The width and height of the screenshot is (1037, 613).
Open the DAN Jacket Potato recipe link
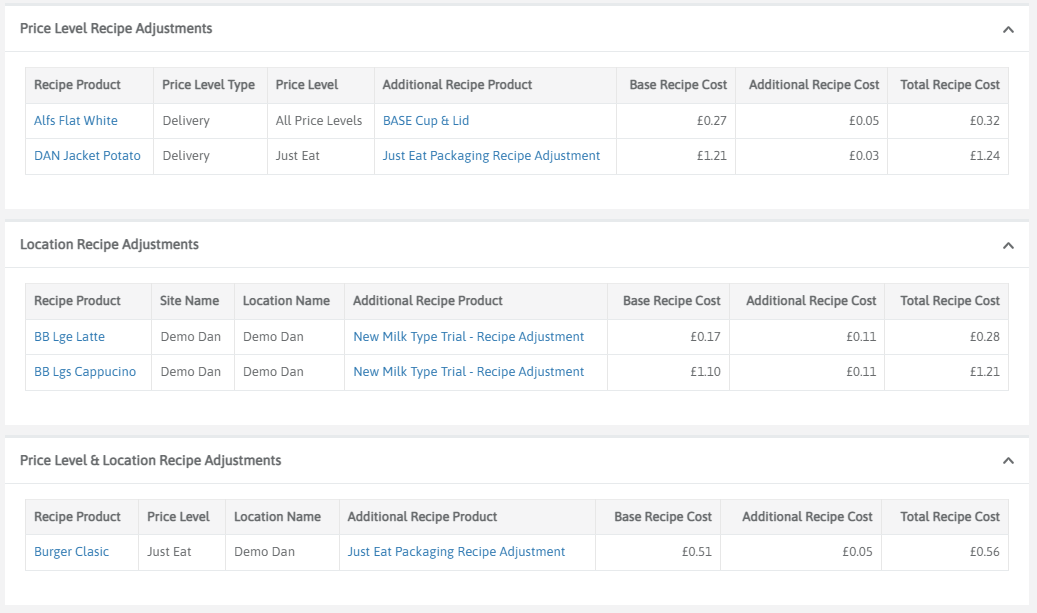coord(87,156)
